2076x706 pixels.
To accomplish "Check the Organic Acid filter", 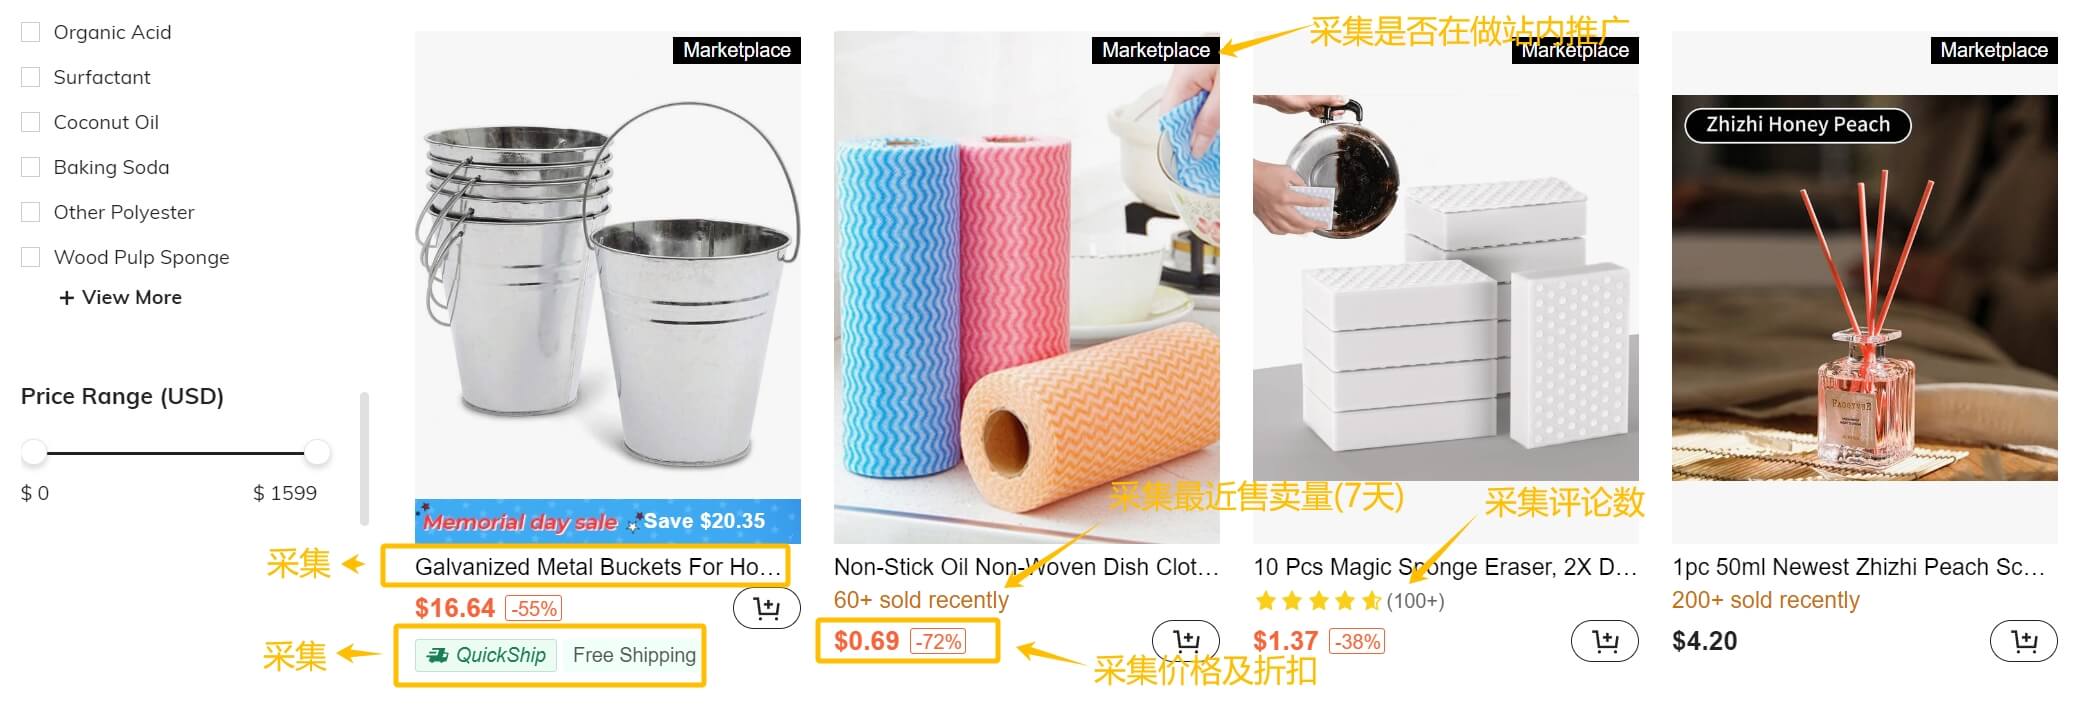I will tap(31, 32).
